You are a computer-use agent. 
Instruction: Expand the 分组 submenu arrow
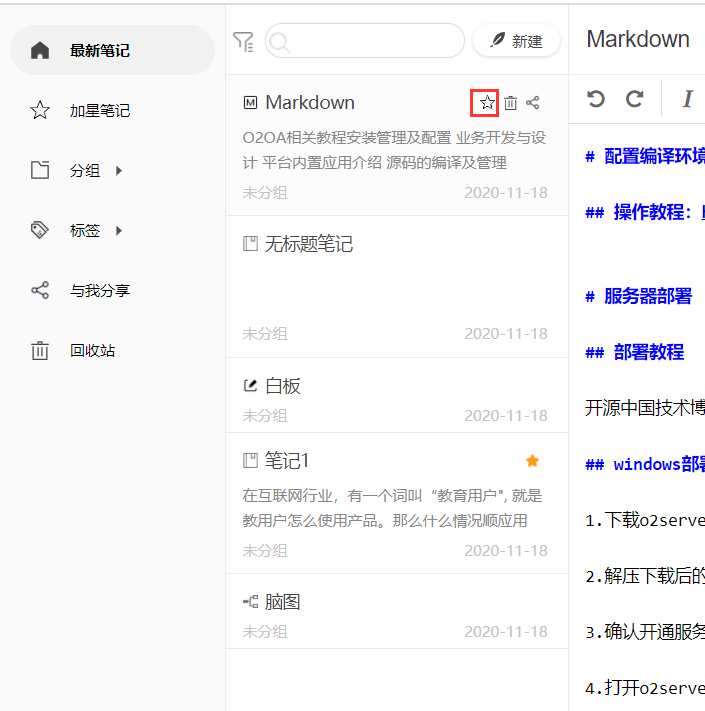tap(119, 171)
